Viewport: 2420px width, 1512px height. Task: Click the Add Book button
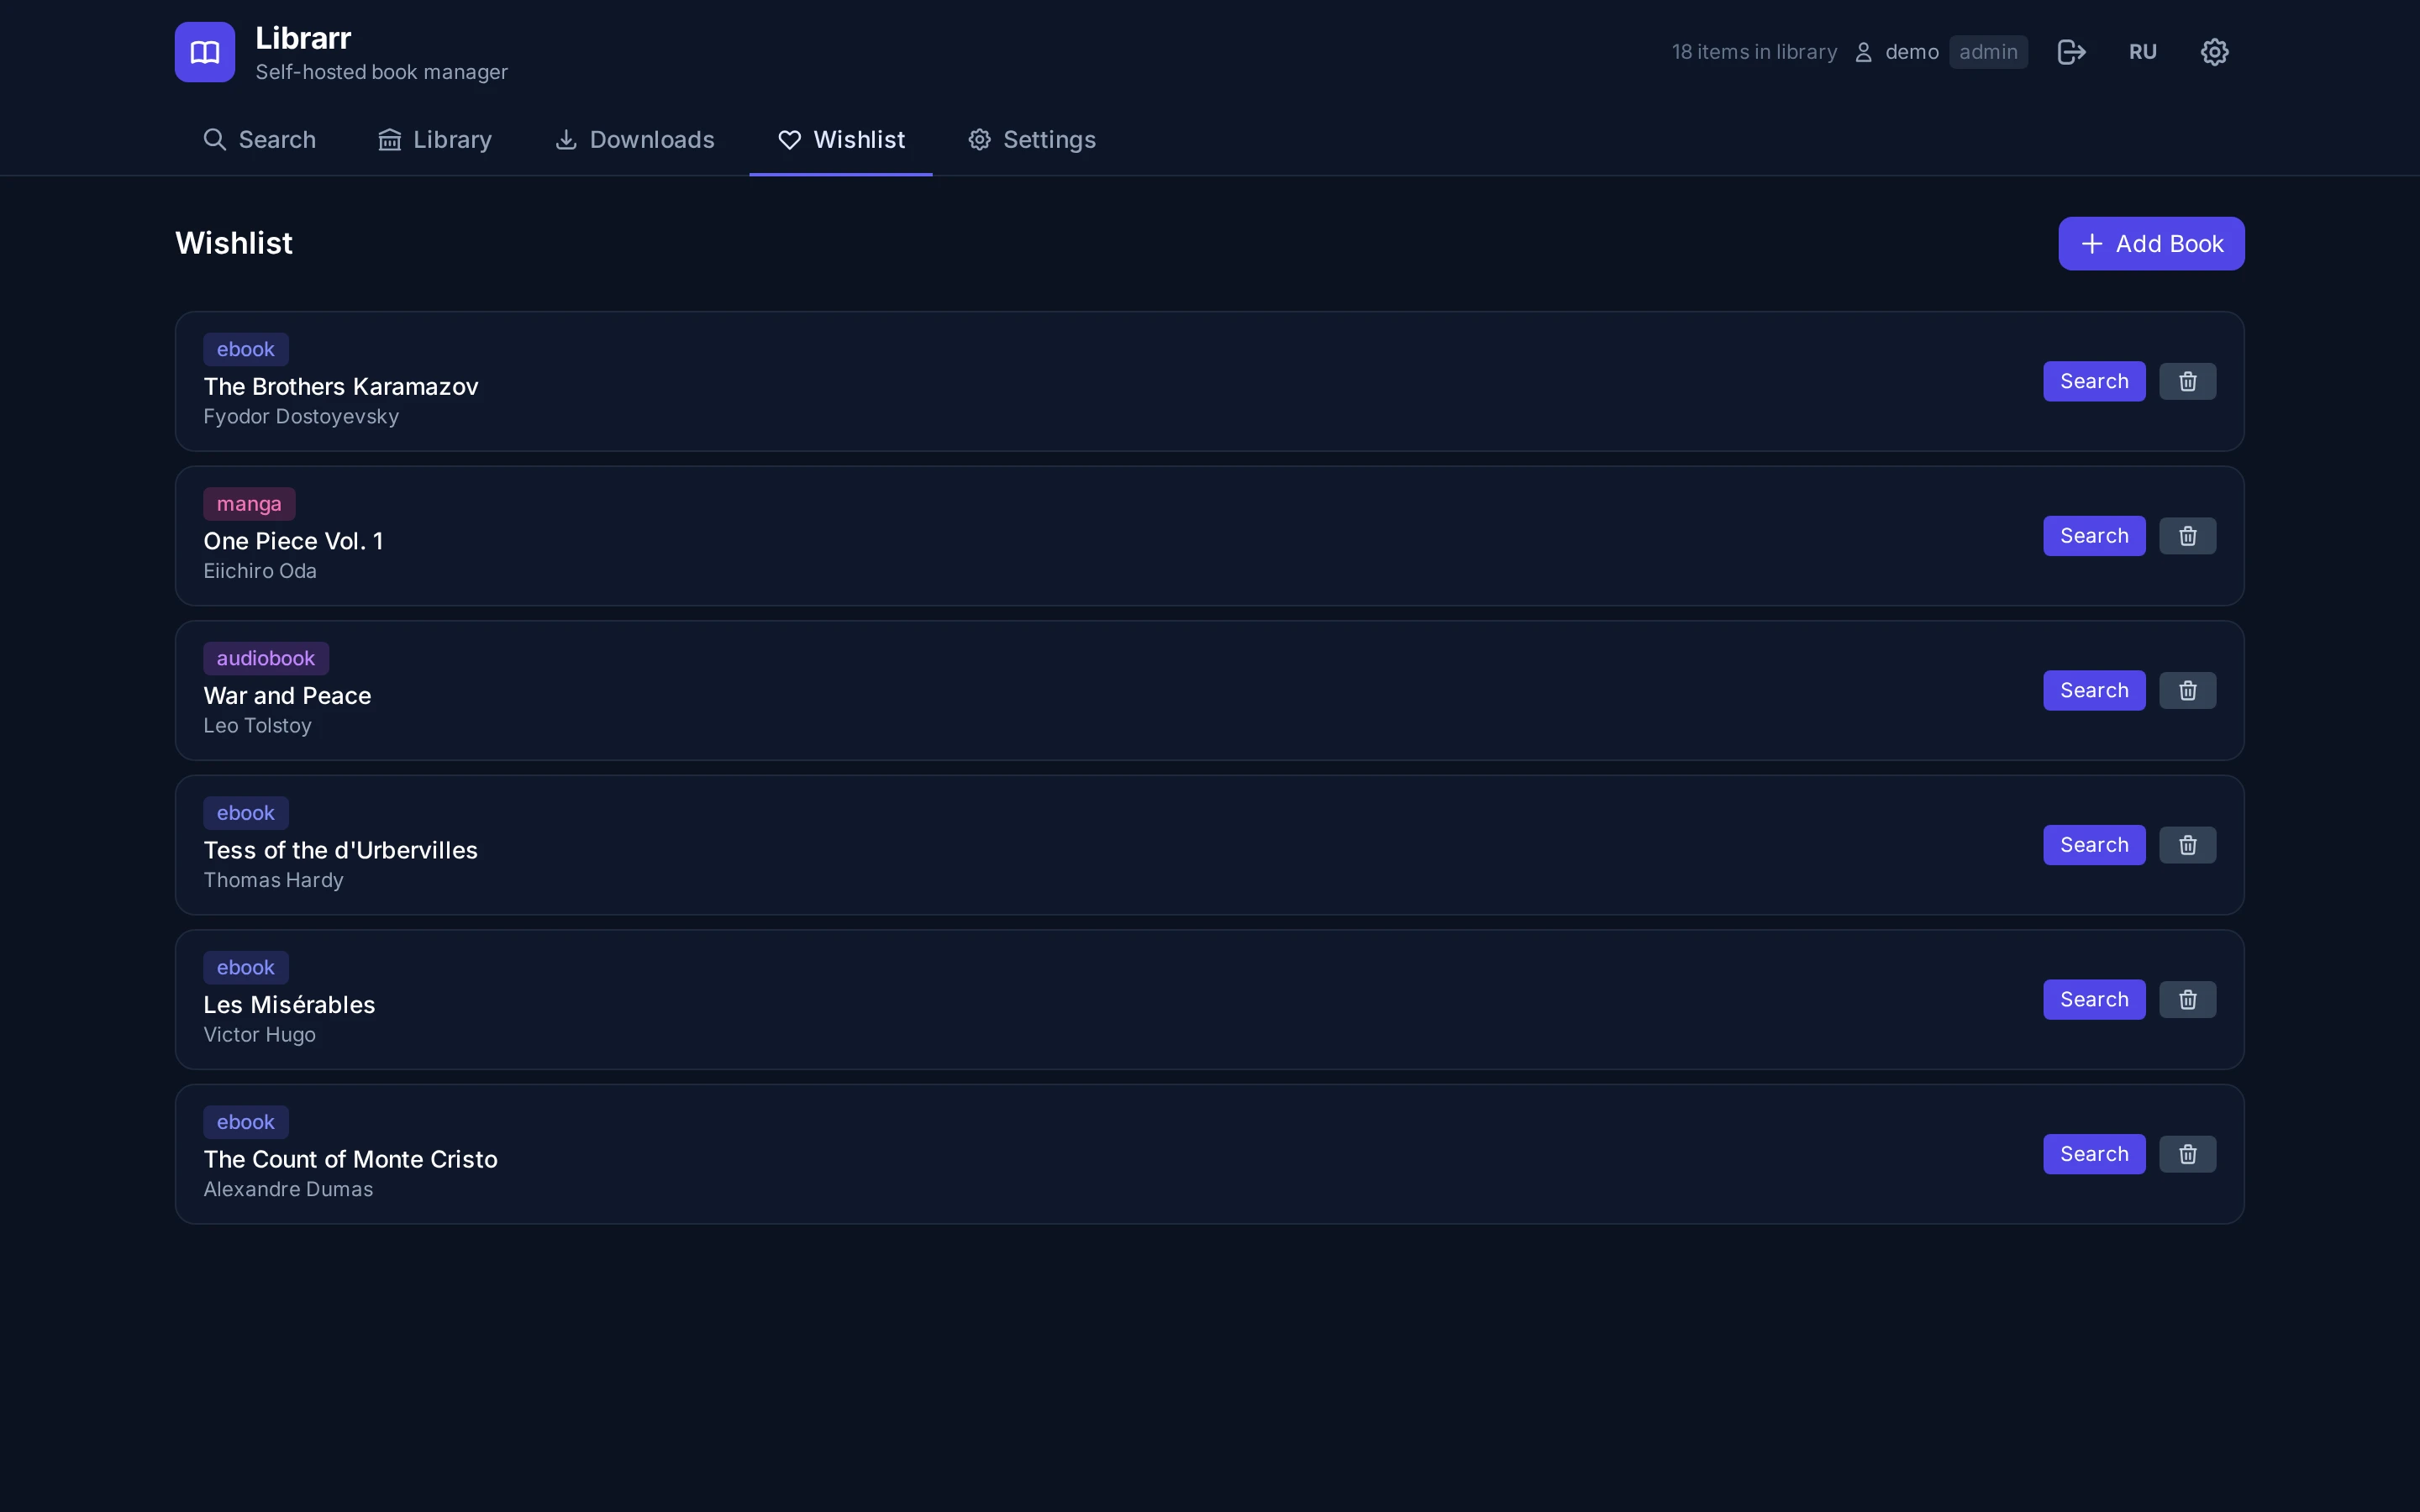pyautogui.click(x=2151, y=244)
